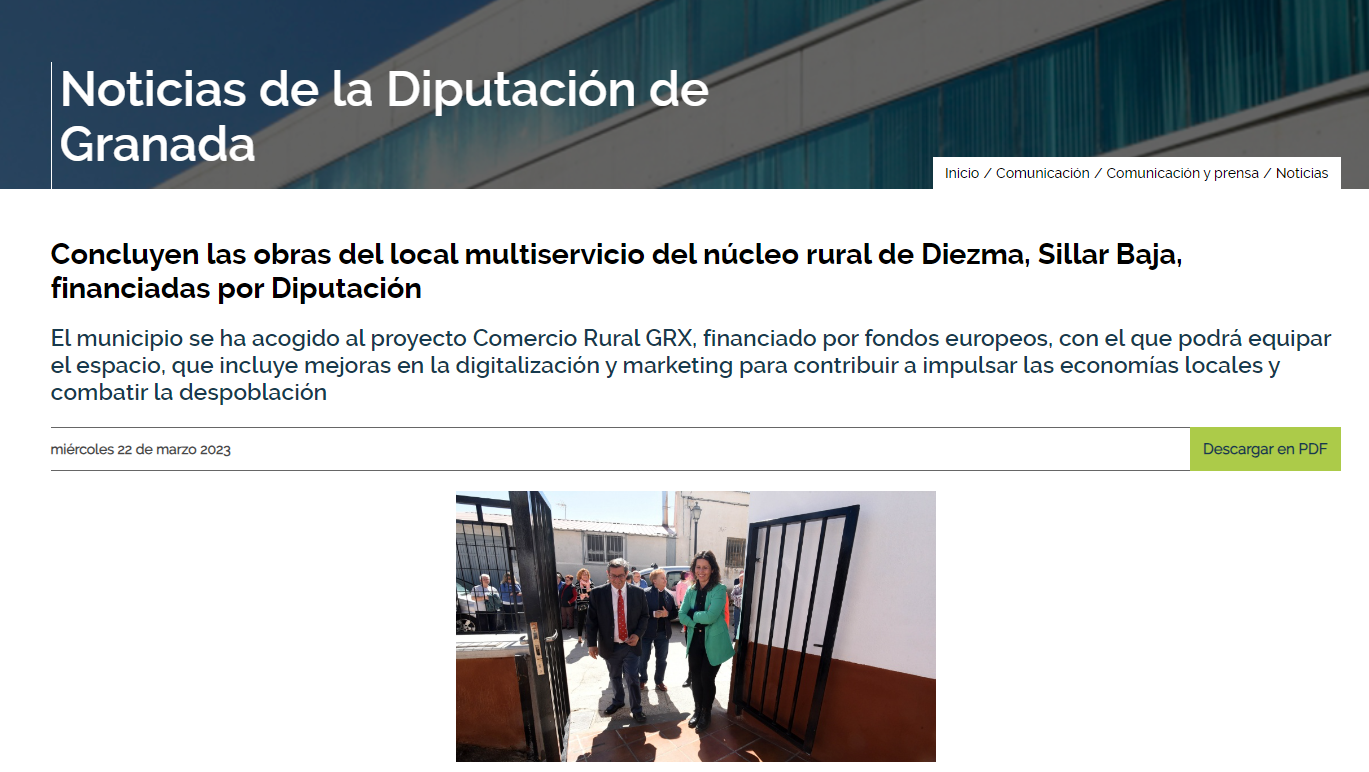Open the Diezma news photo
The height and width of the screenshot is (772, 1369).
pyautogui.click(x=696, y=626)
